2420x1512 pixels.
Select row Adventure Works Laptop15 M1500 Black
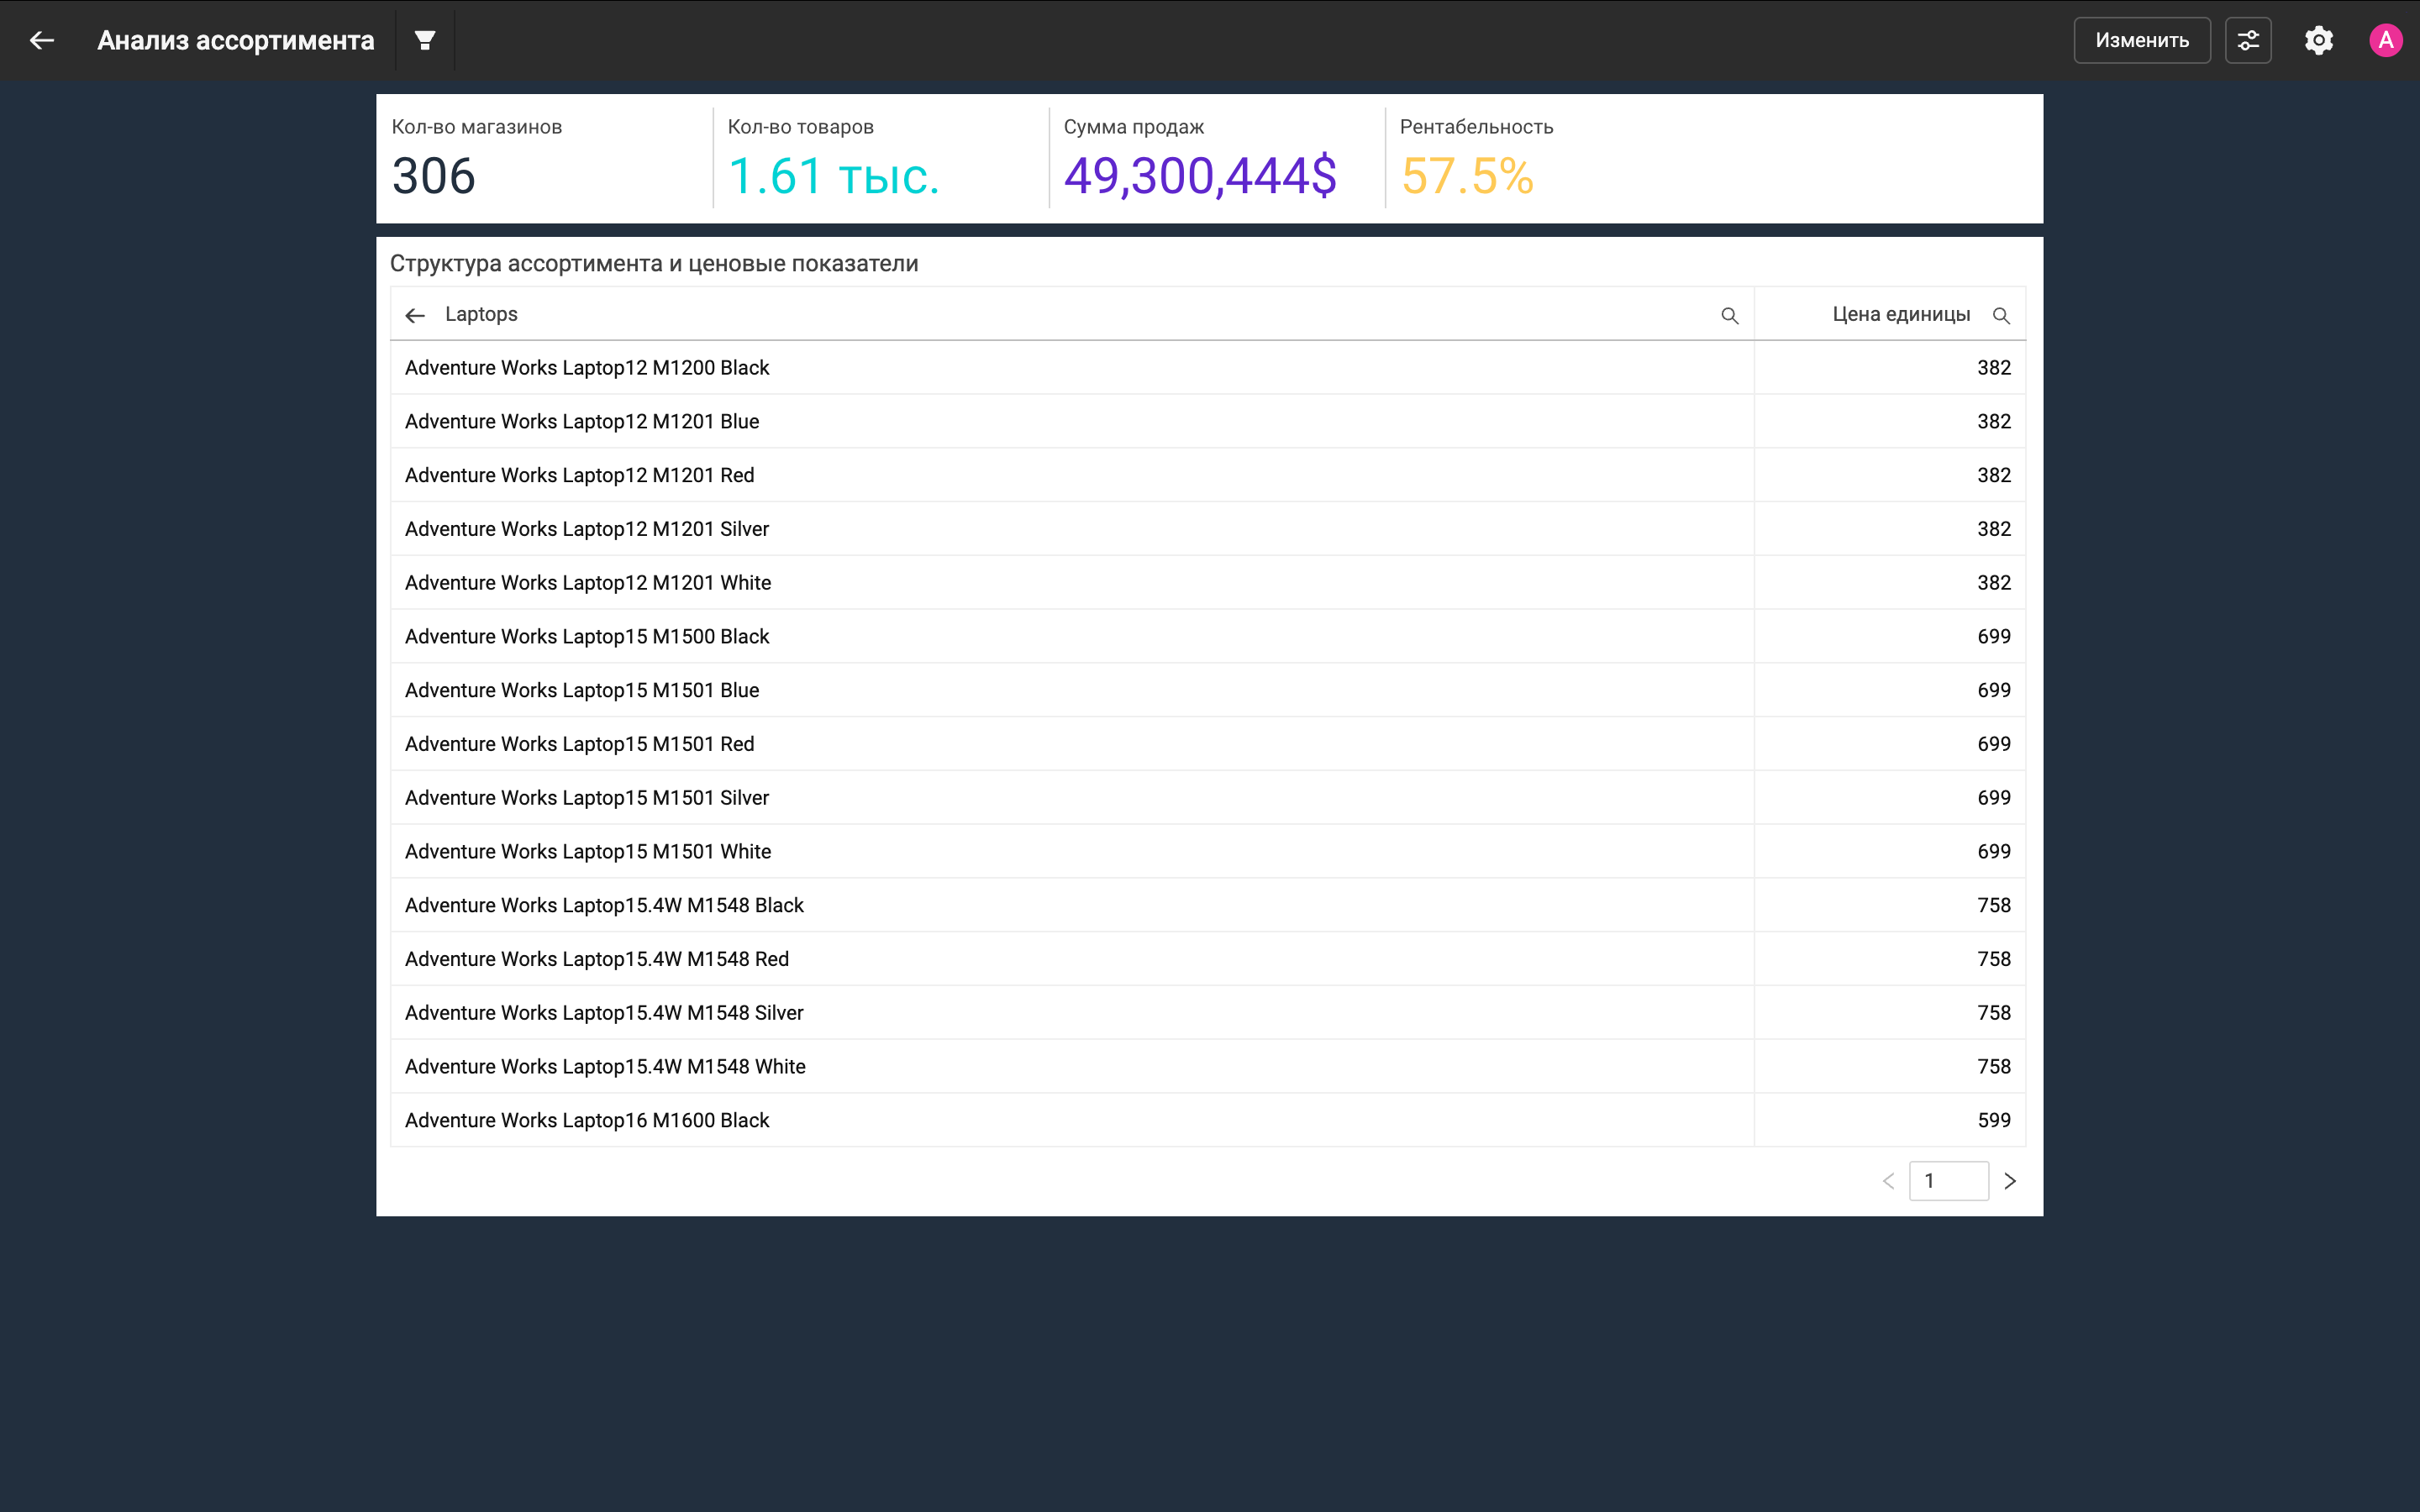click(1208, 637)
